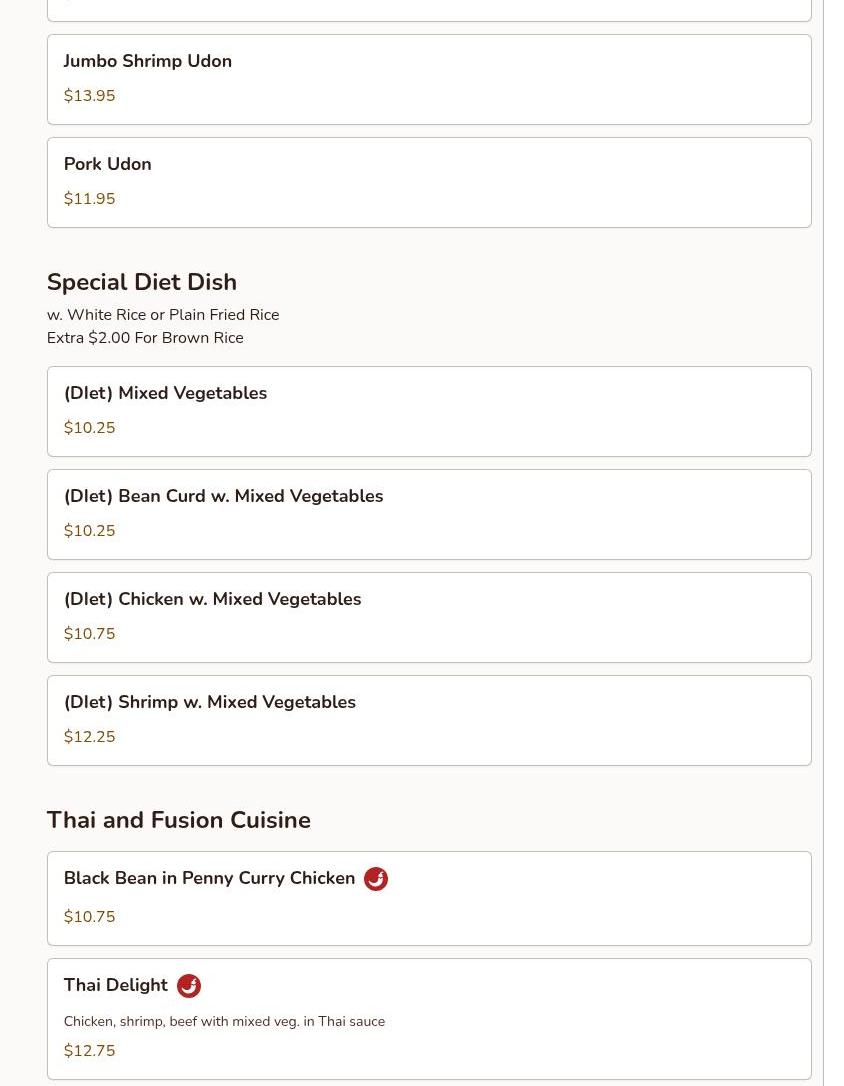
Task: Choose (Diet) Mixed Vegetables dish
Action: click(429, 411)
